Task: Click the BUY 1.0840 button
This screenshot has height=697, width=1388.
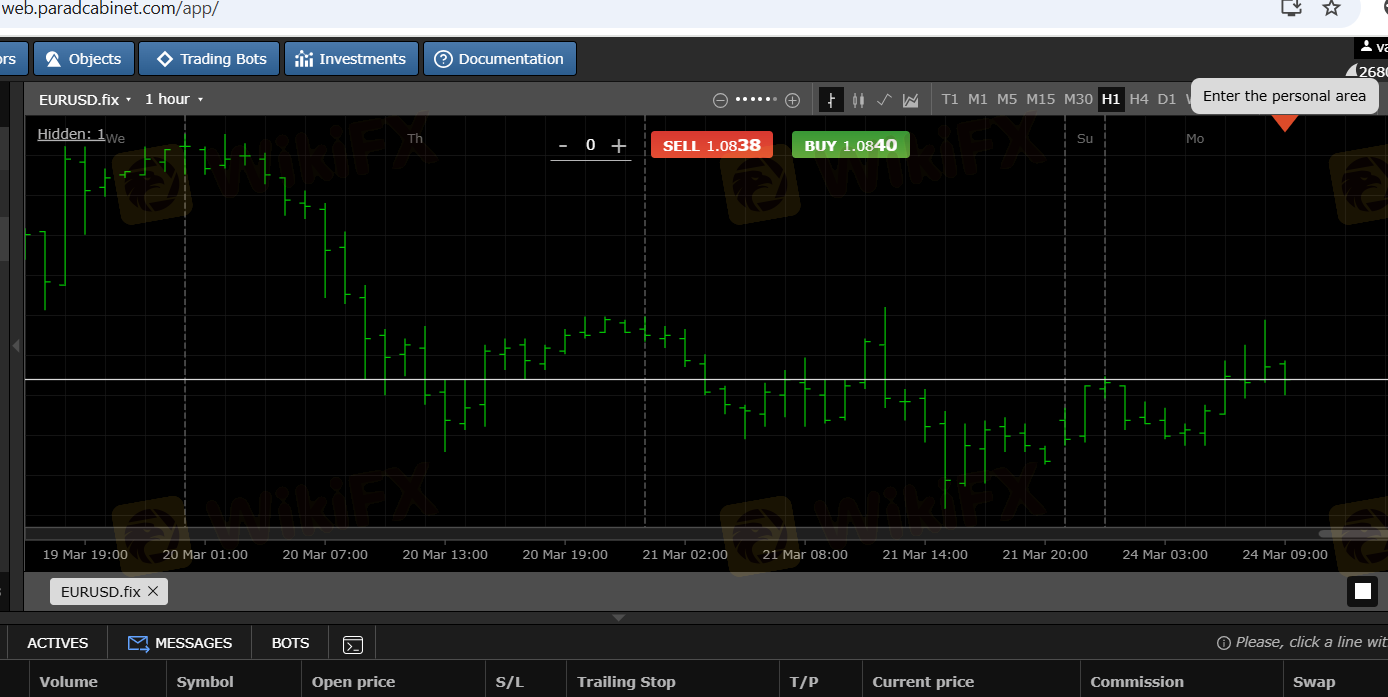Action: coord(851,145)
